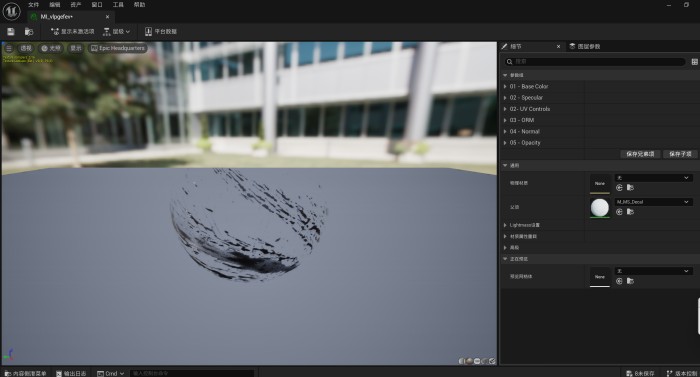700x377 pixels.
Task: Click the parent material sphere thumbnail
Action: tap(600, 208)
